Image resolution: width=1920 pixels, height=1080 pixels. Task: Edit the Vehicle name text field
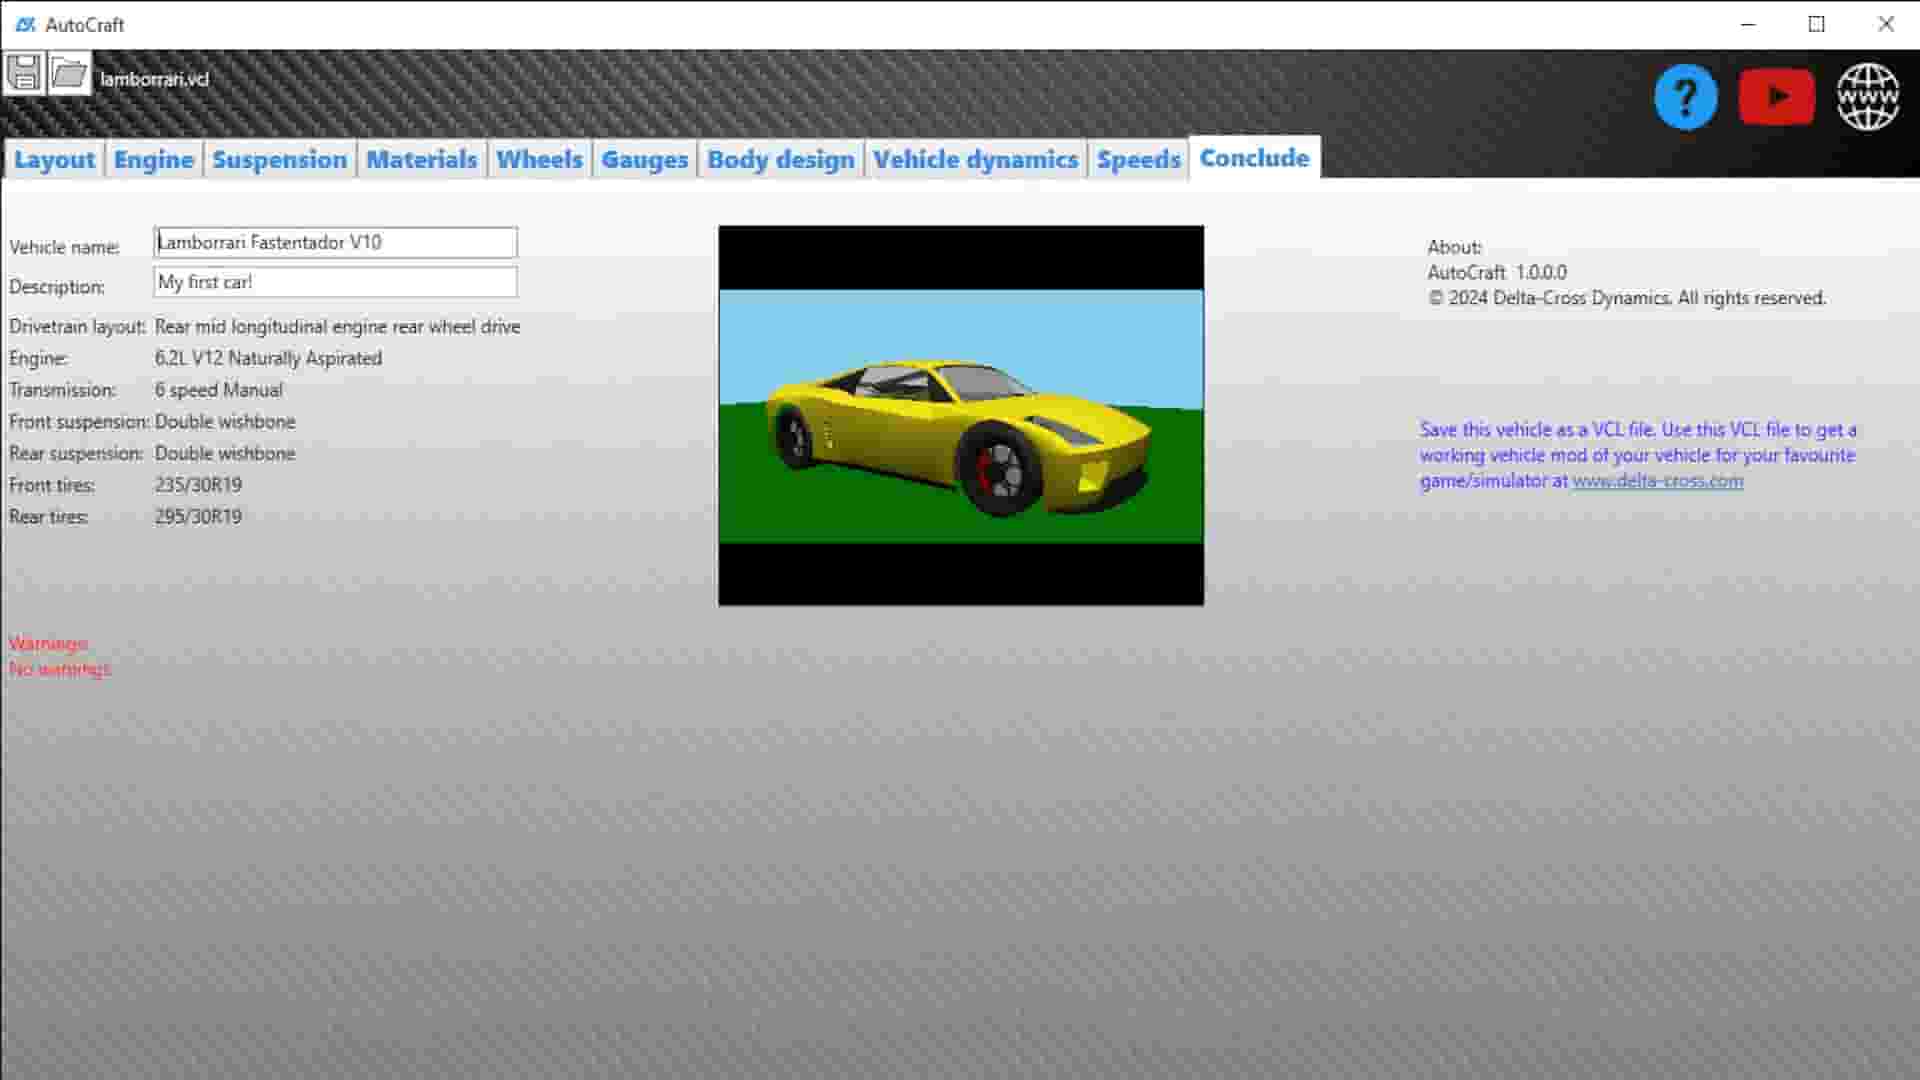tap(334, 241)
